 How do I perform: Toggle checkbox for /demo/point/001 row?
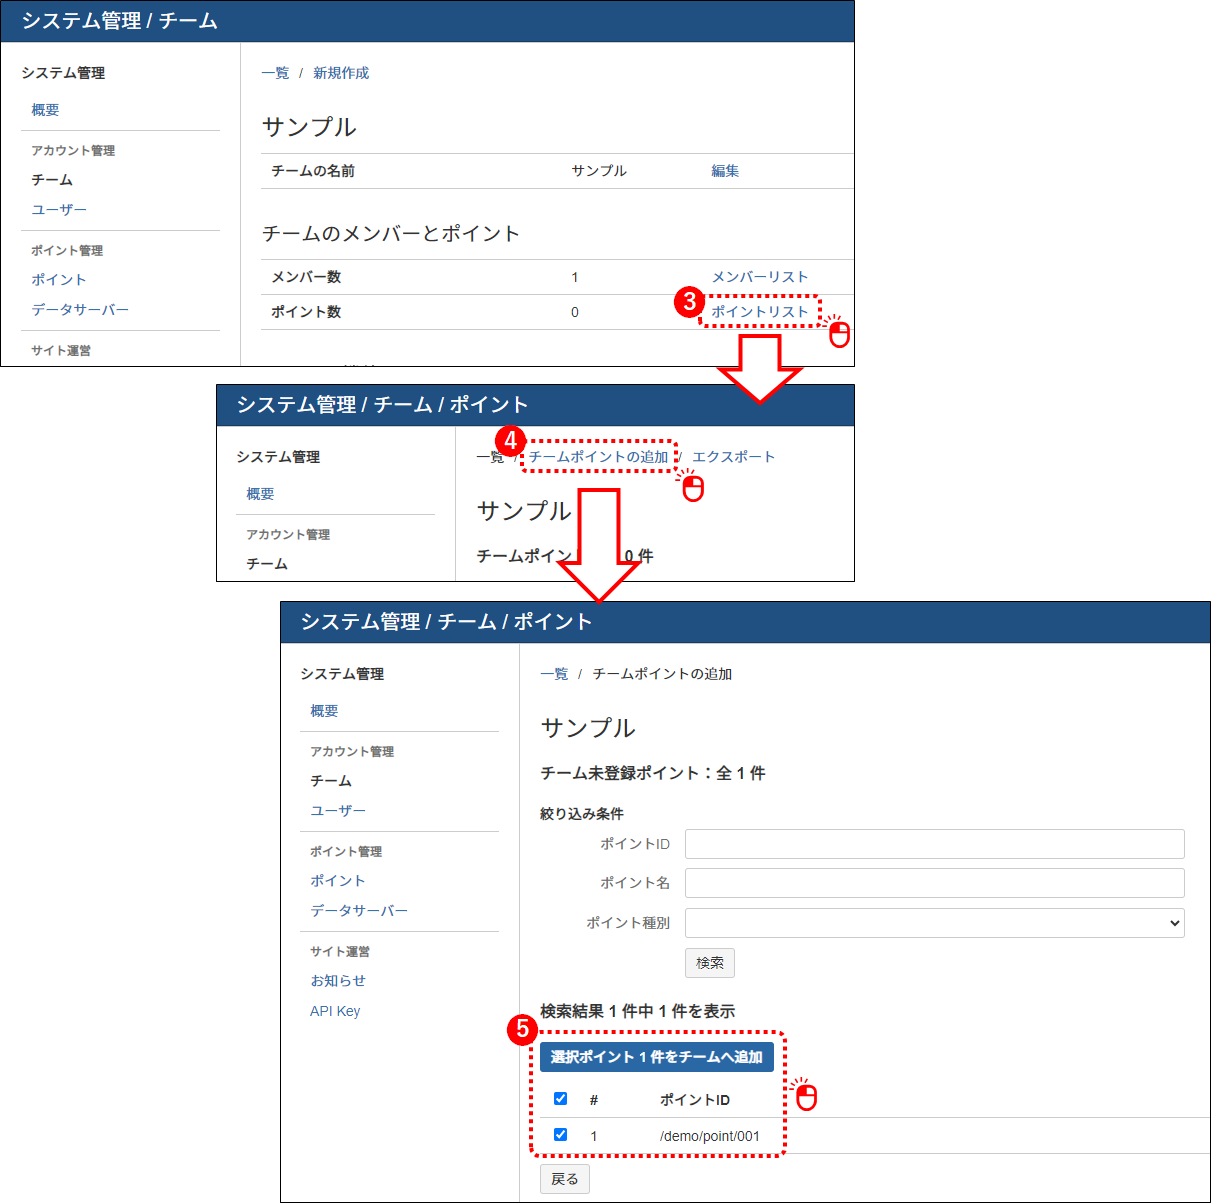560,1135
